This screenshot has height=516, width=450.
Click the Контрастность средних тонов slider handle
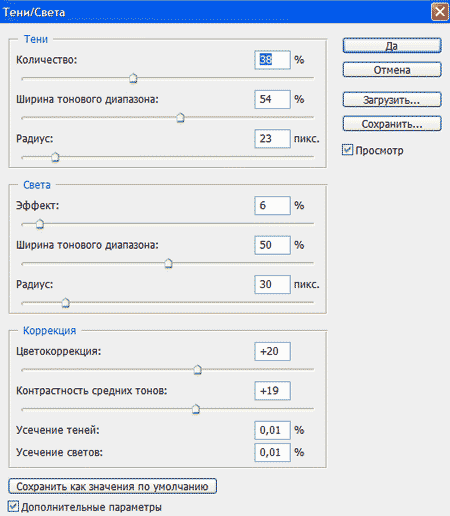[x=196, y=409]
